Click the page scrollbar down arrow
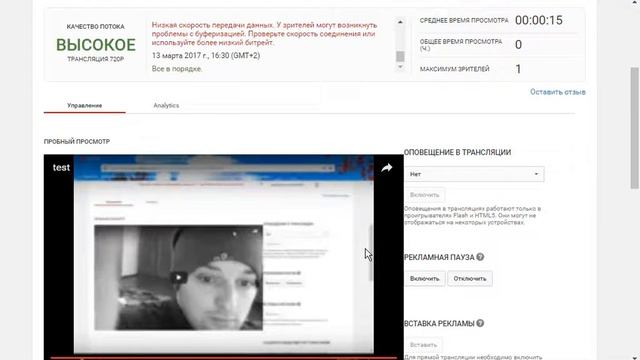This screenshot has height=360, width=640. [x=635, y=357]
